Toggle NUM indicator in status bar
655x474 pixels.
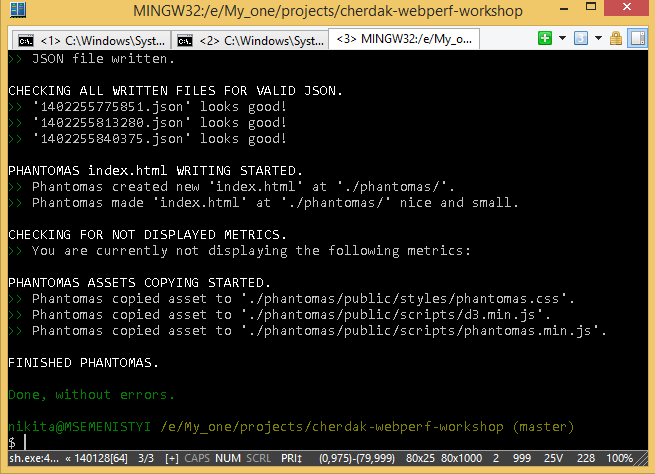point(228,458)
